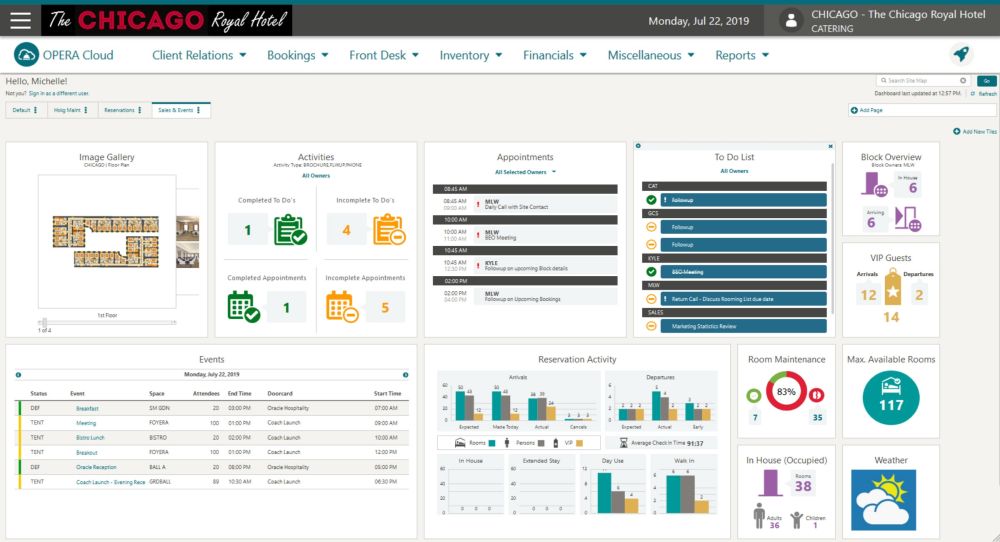Open options menu on Default tab

click(x=35, y=110)
